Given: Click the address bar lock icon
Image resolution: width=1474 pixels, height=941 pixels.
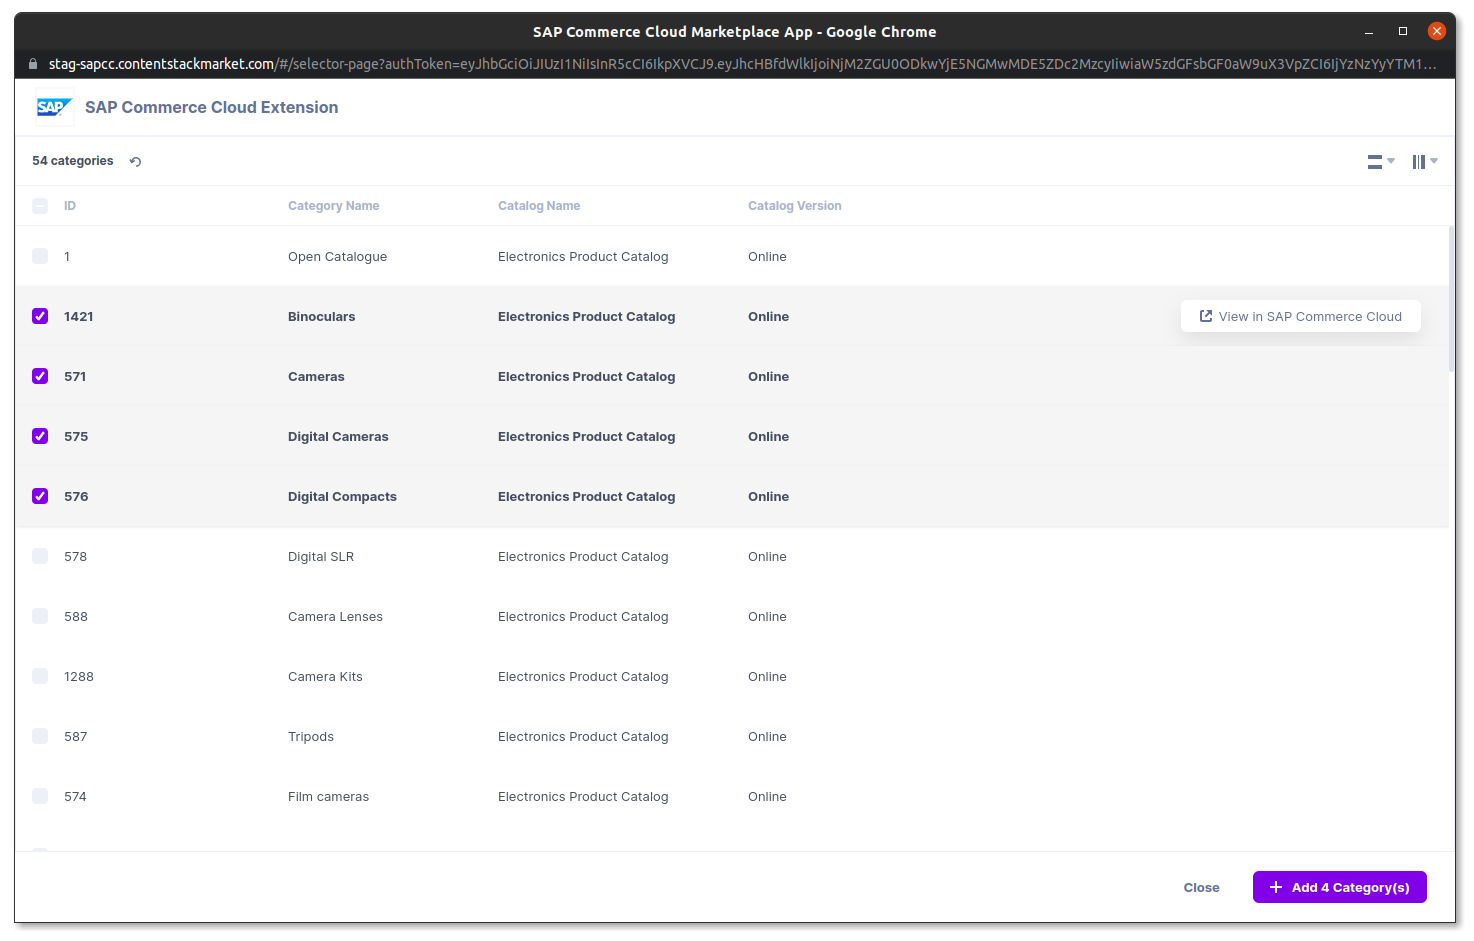Looking at the screenshot, I should [33, 64].
